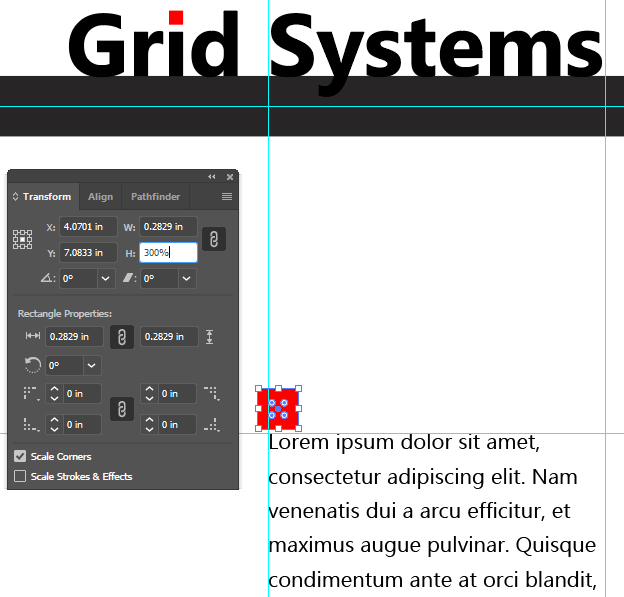624x597 pixels.
Task: Click the top-right corner type icon
Action: [211, 394]
